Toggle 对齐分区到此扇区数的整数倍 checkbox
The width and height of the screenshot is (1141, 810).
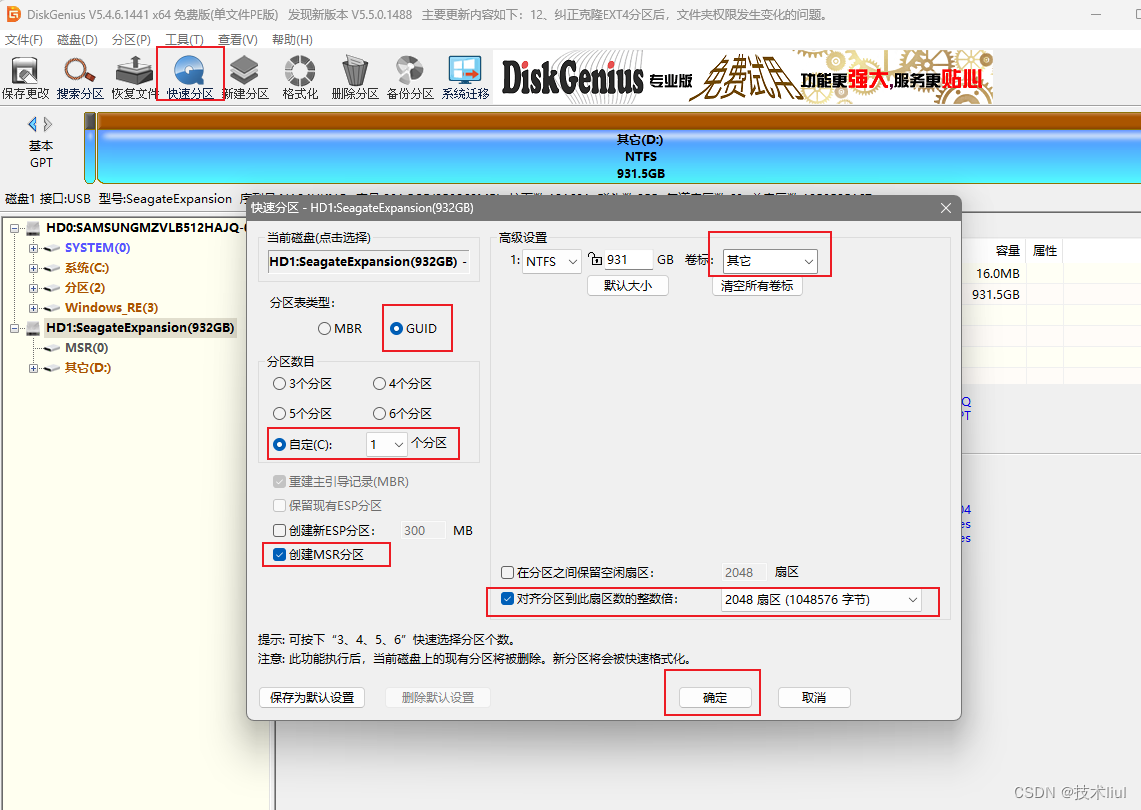pos(508,599)
